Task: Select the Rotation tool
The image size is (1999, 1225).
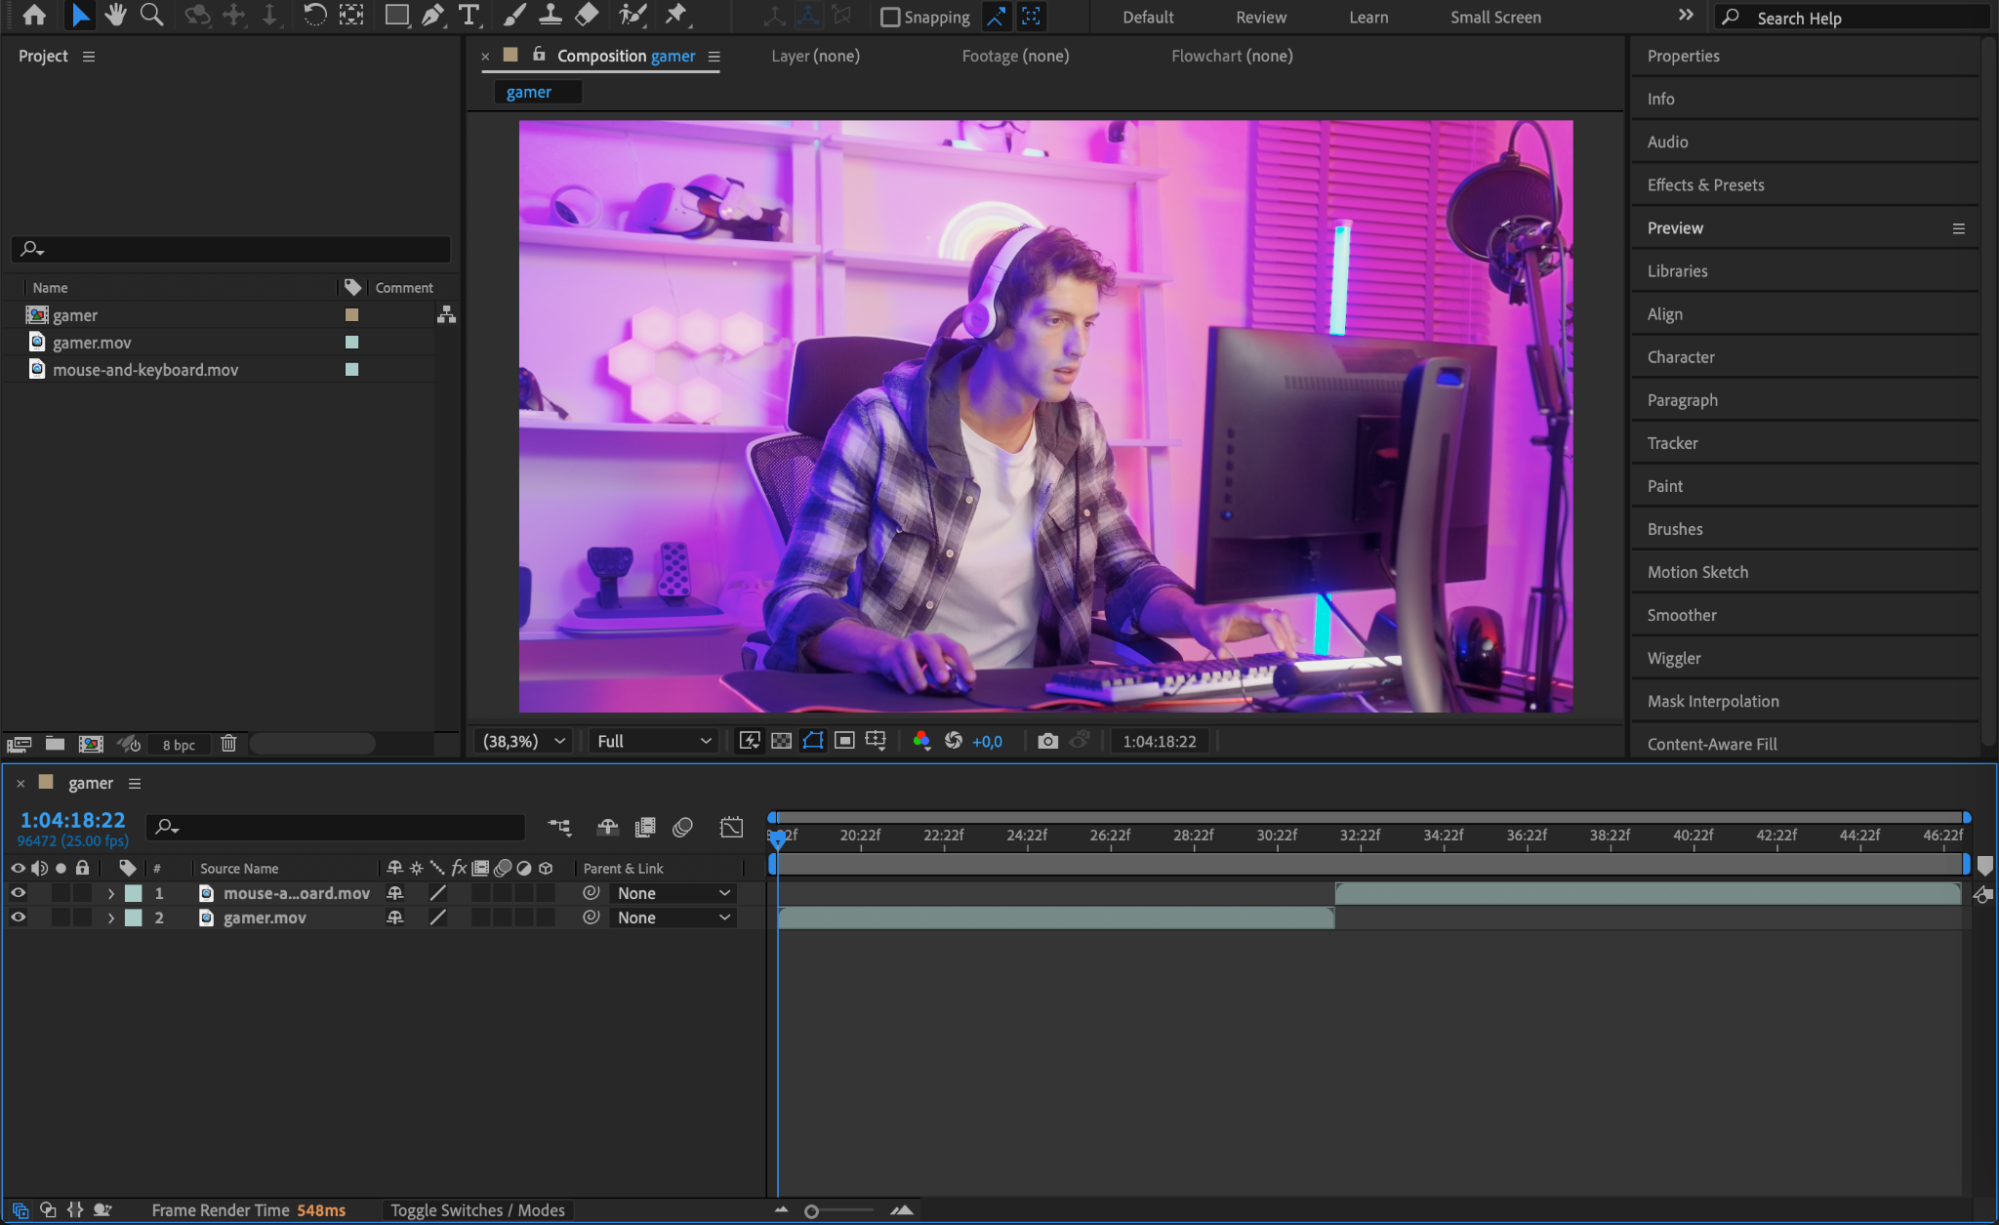Action: pyautogui.click(x=314, y=15)
